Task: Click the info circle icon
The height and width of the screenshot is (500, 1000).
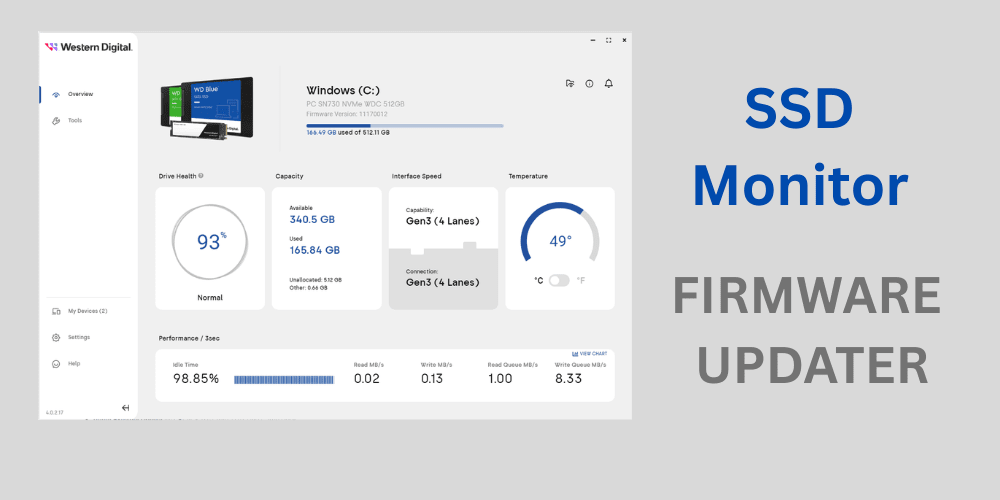Action: pos(589,84)
